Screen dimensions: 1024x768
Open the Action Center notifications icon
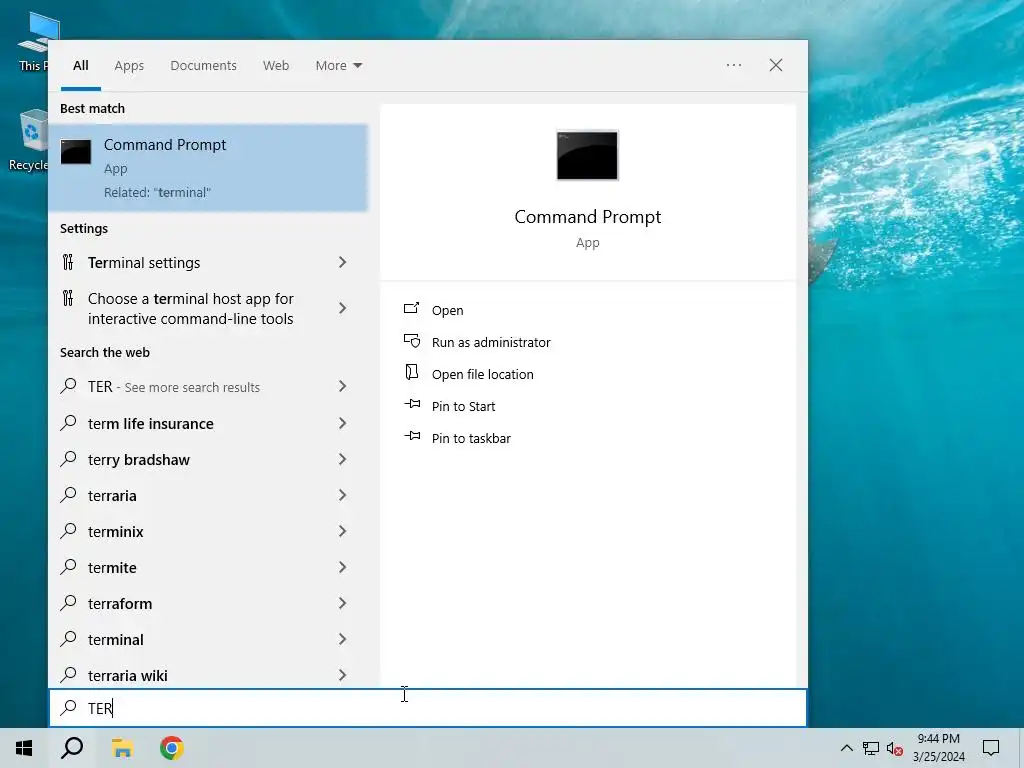tap(991, 748)
